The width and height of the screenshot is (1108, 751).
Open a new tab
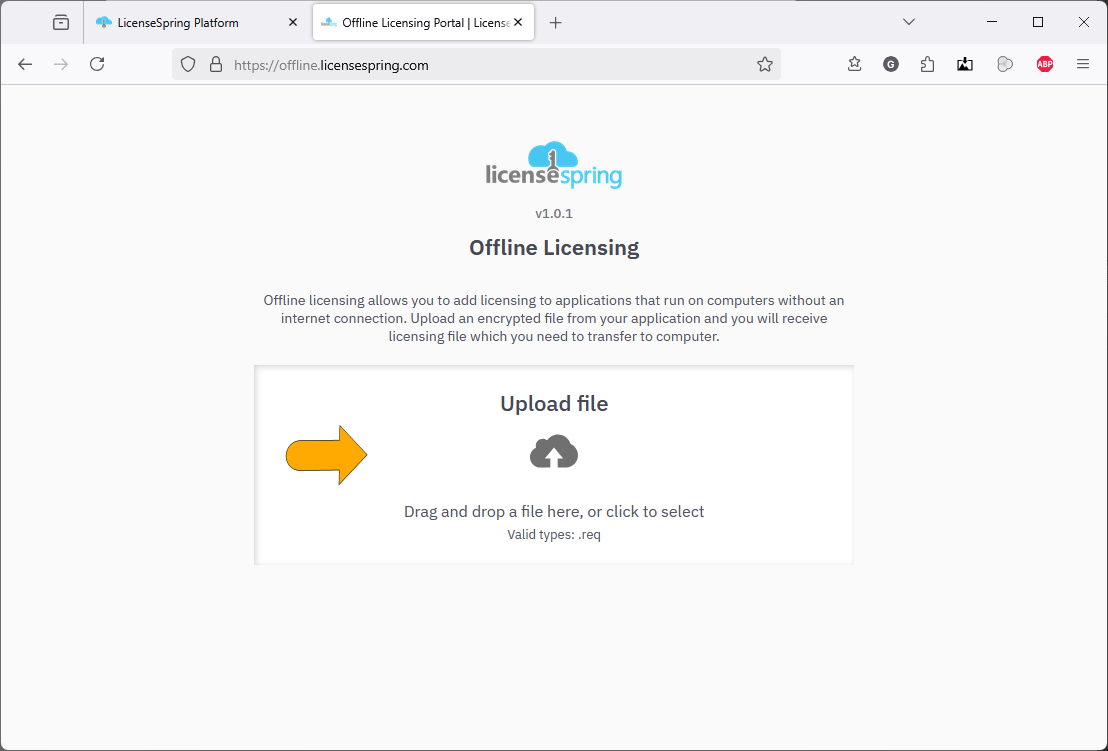pyautogui.click(x=555, y=23)
